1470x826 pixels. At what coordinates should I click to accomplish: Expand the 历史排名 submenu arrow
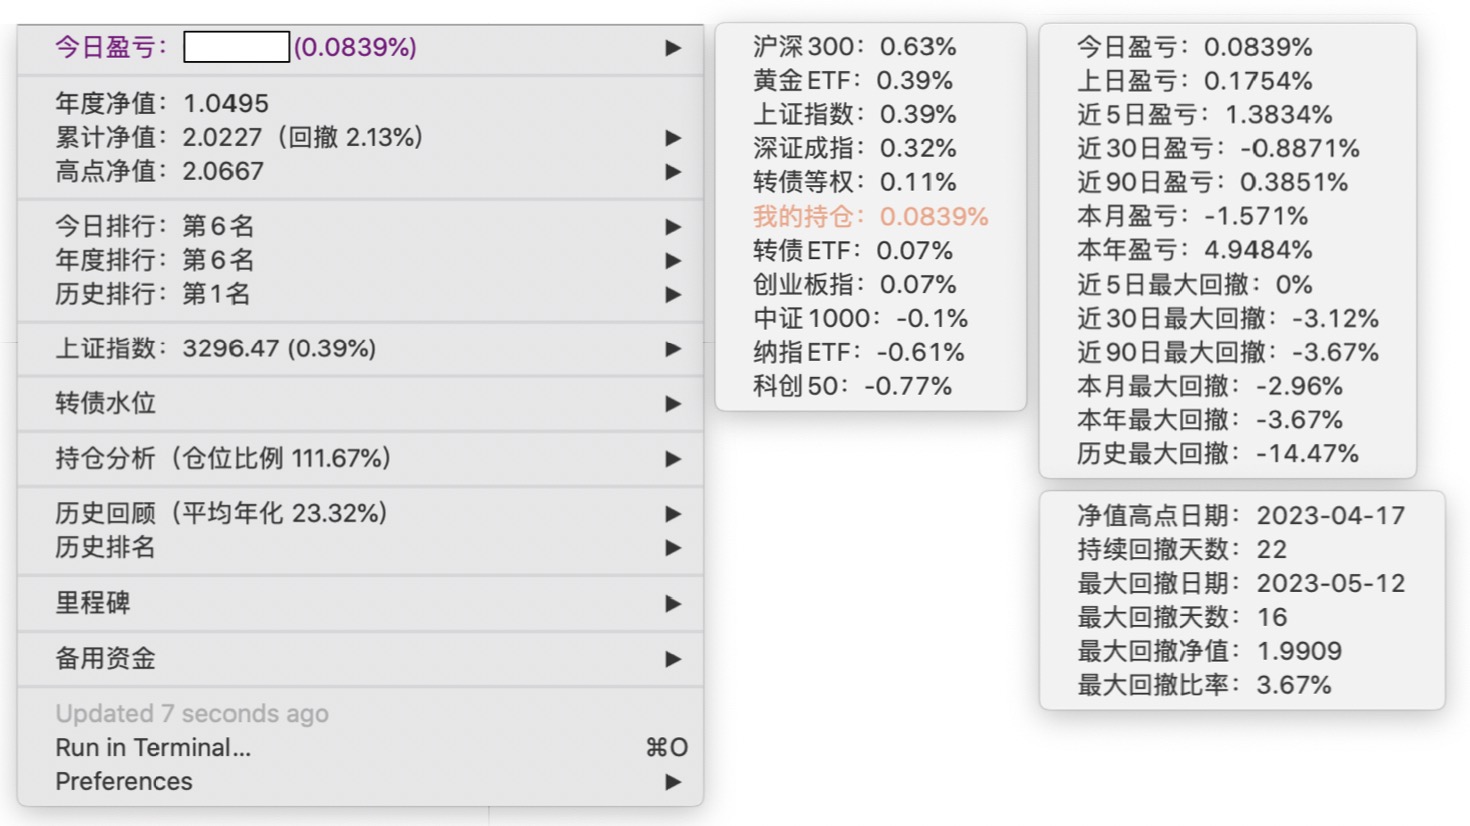click(x=673, y=548)
